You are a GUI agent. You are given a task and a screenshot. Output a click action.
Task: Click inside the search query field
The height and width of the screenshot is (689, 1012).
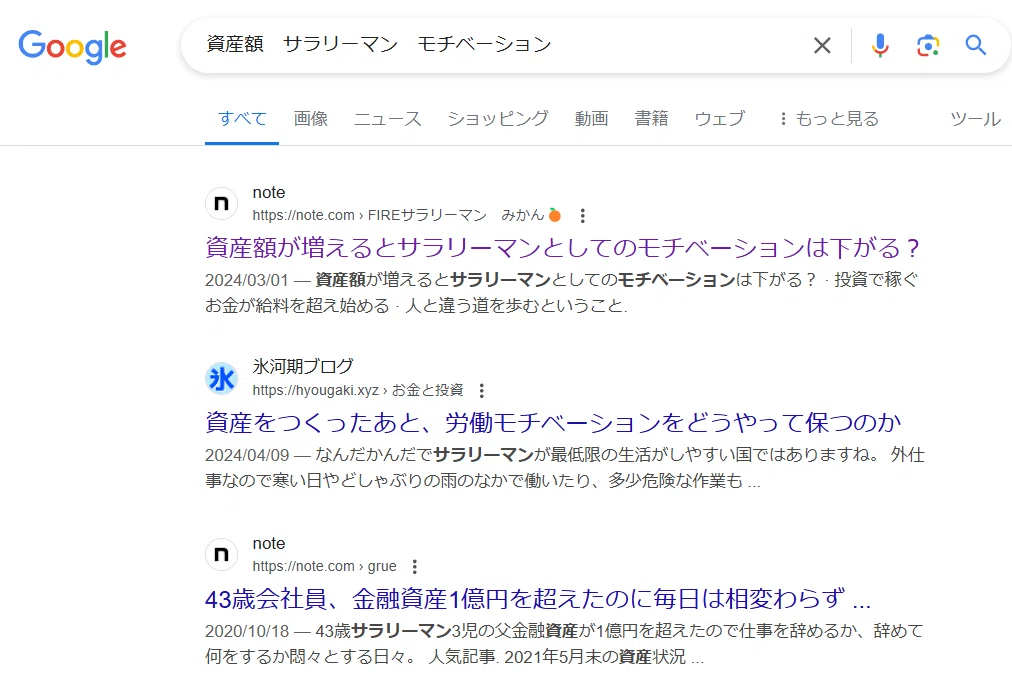(x=497, y=45)
